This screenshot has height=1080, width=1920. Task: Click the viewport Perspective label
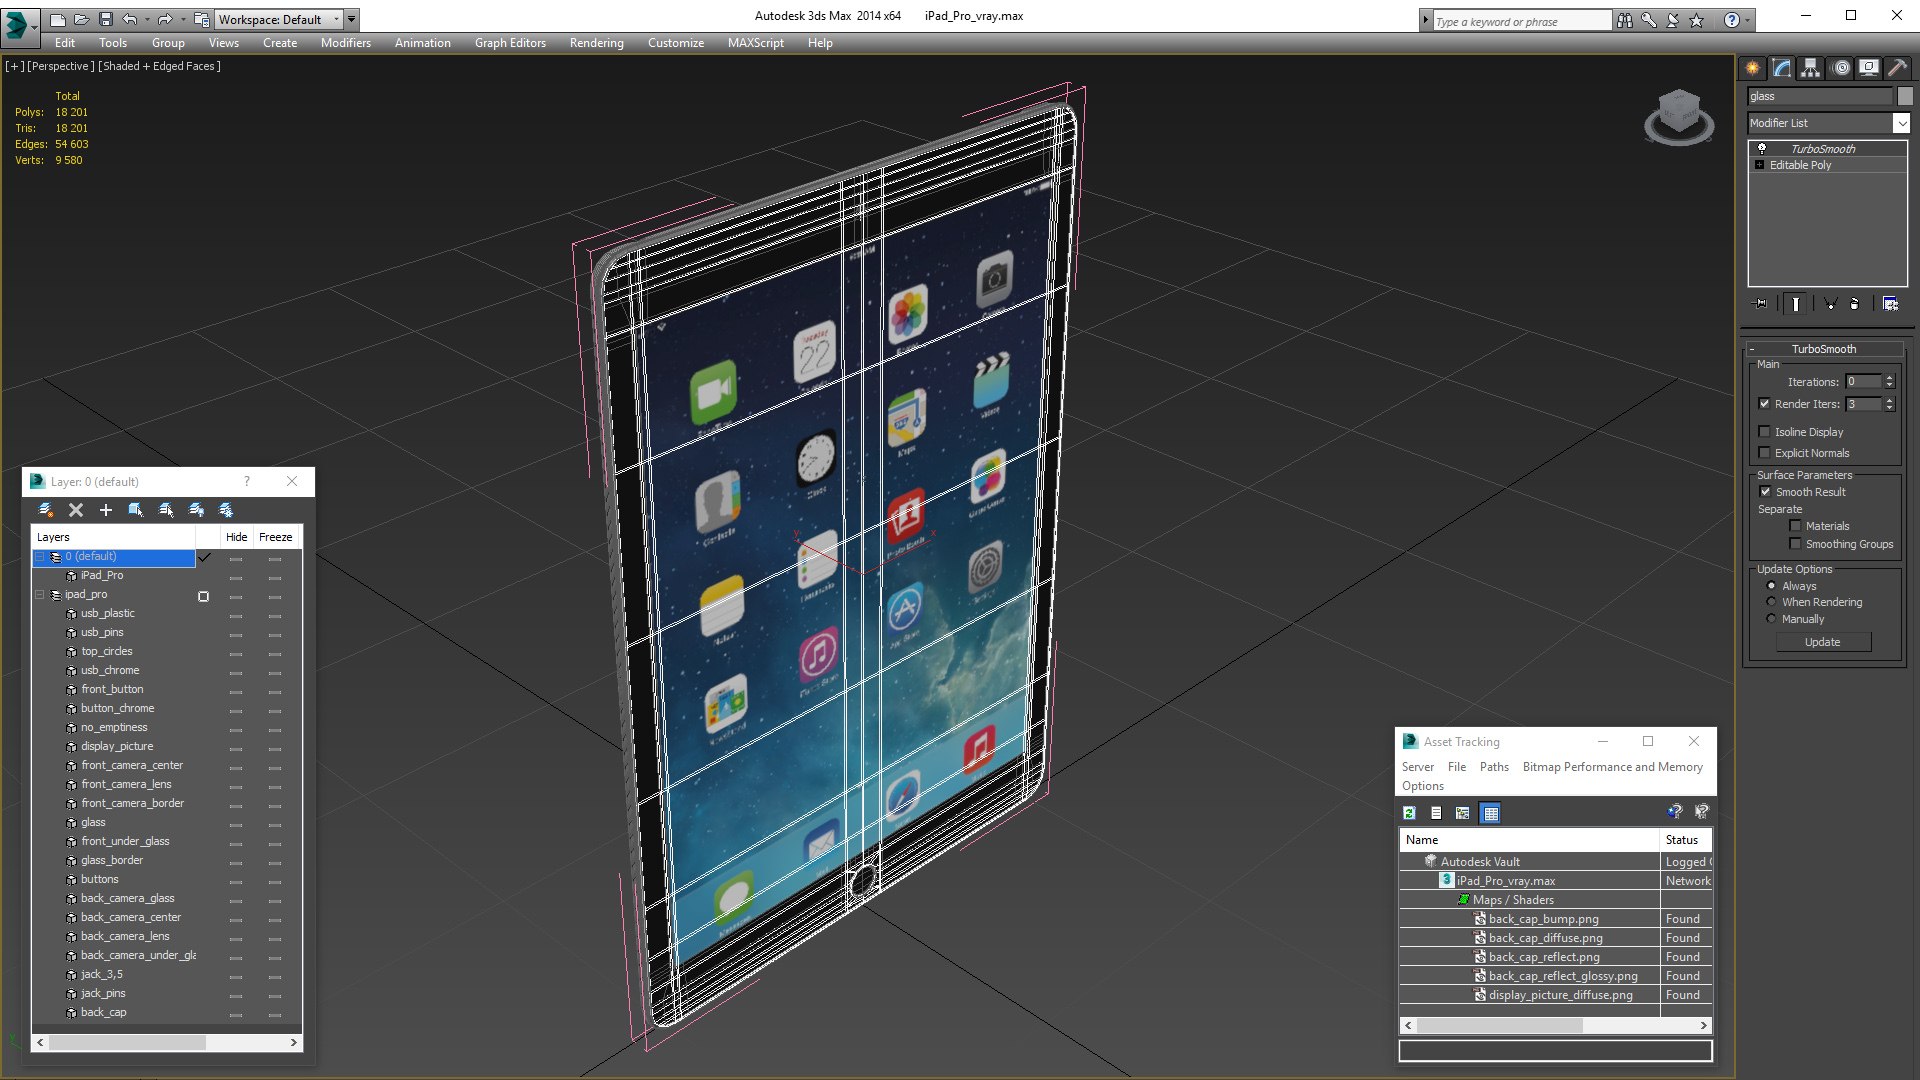61,66
